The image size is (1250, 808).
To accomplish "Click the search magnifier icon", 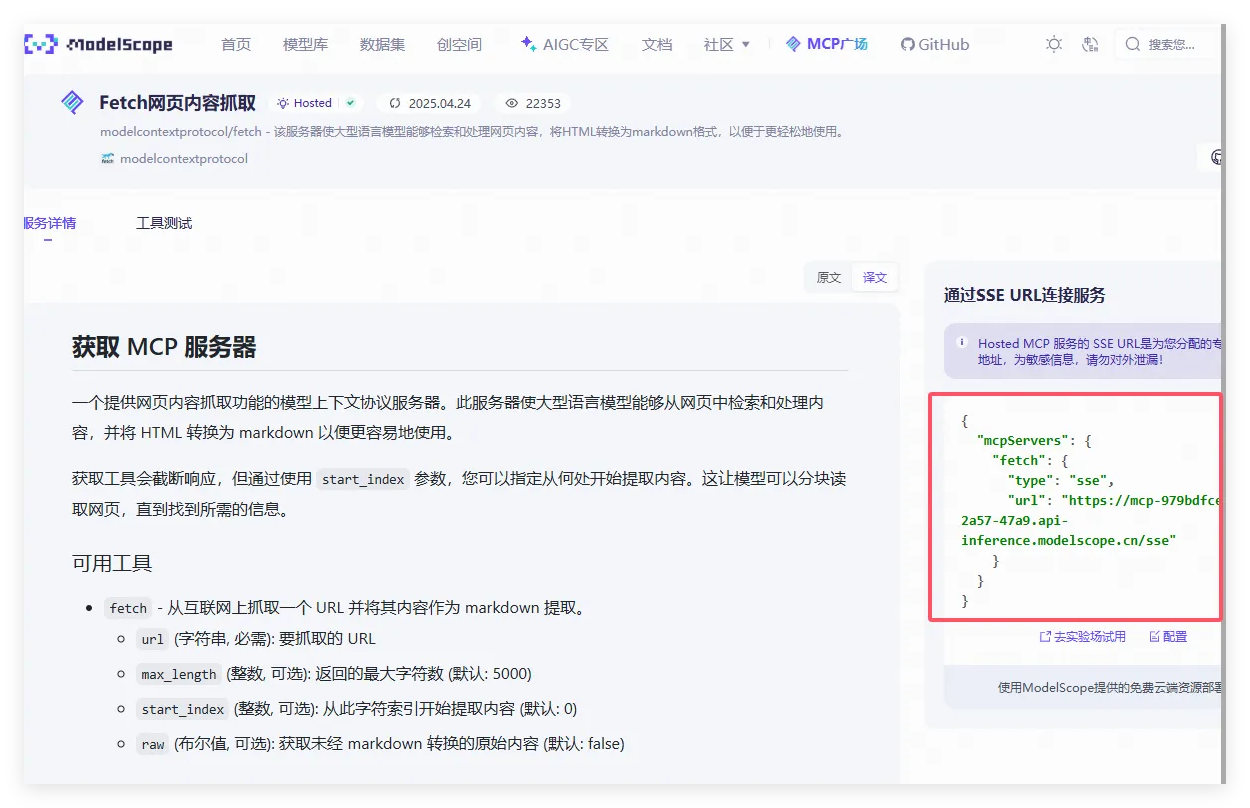I will [x=1133, y=44].
